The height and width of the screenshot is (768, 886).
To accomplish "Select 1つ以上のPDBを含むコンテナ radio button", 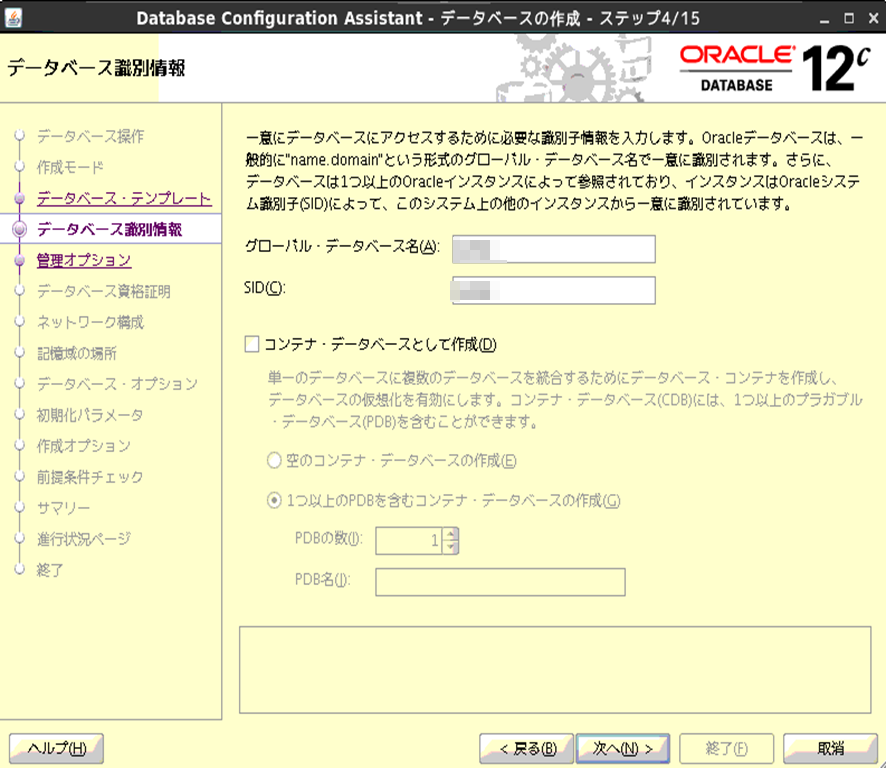I will click(274, 501).
